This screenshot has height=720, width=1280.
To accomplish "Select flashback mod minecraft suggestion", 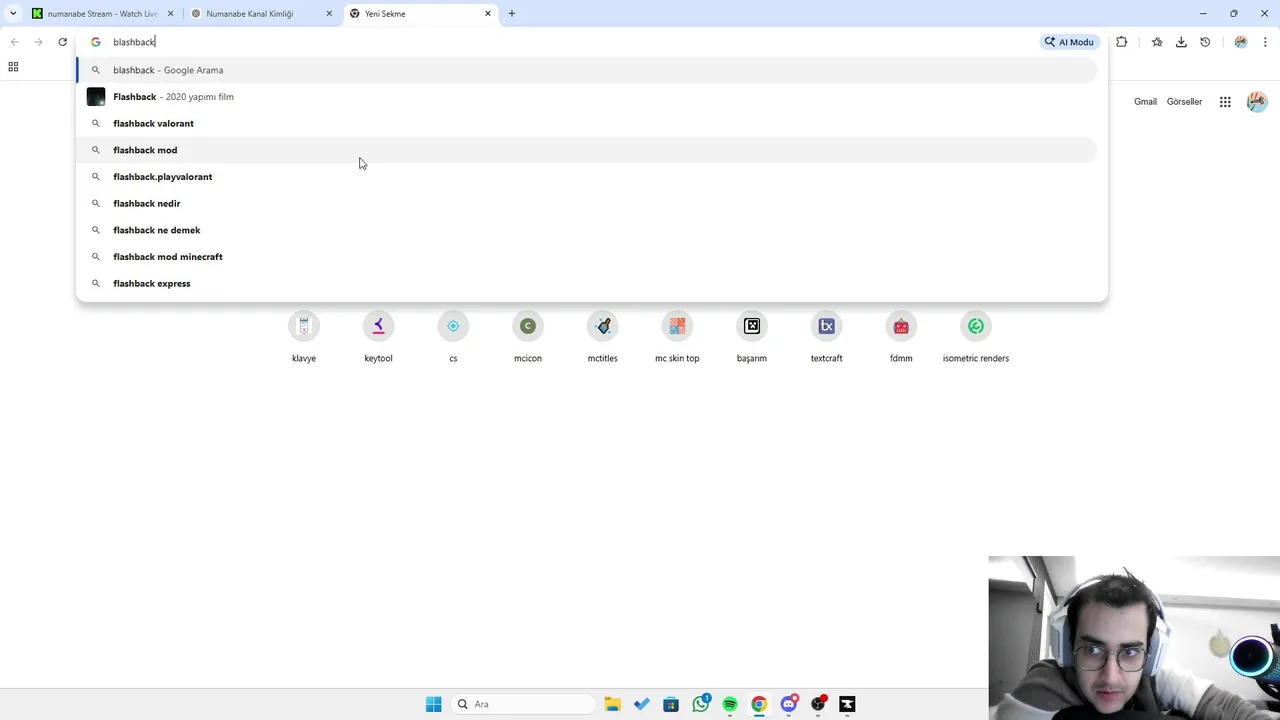I will (x=587, y=257).
